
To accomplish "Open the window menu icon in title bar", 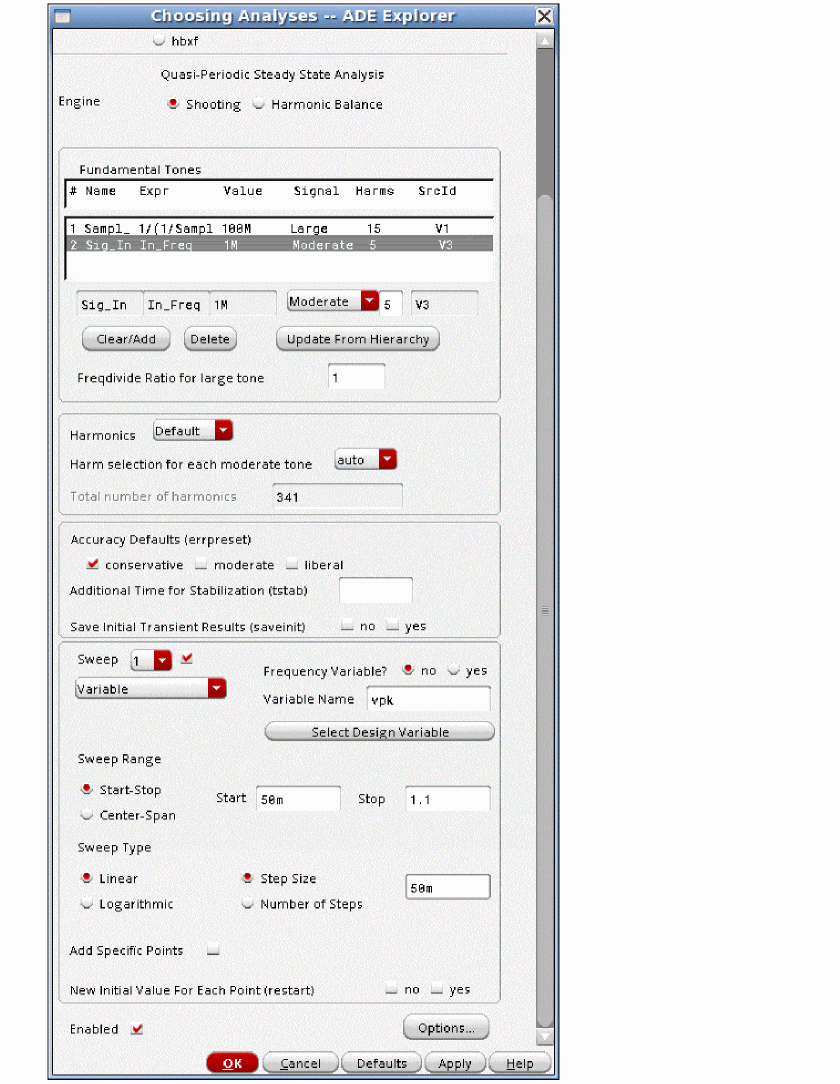I will [61, 16].
